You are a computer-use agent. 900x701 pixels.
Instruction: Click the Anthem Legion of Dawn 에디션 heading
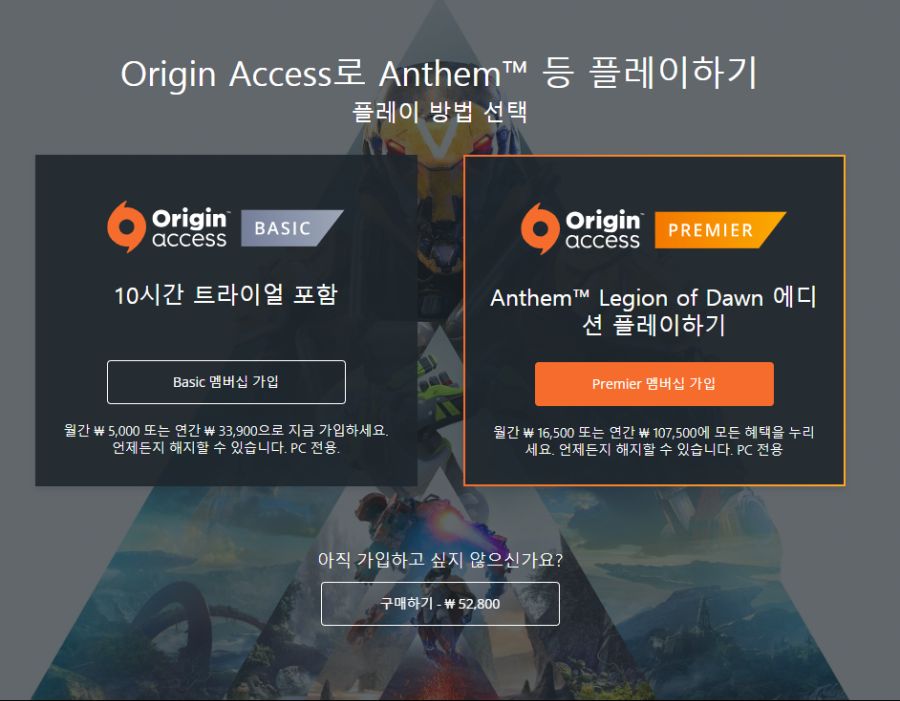(654, 311)
